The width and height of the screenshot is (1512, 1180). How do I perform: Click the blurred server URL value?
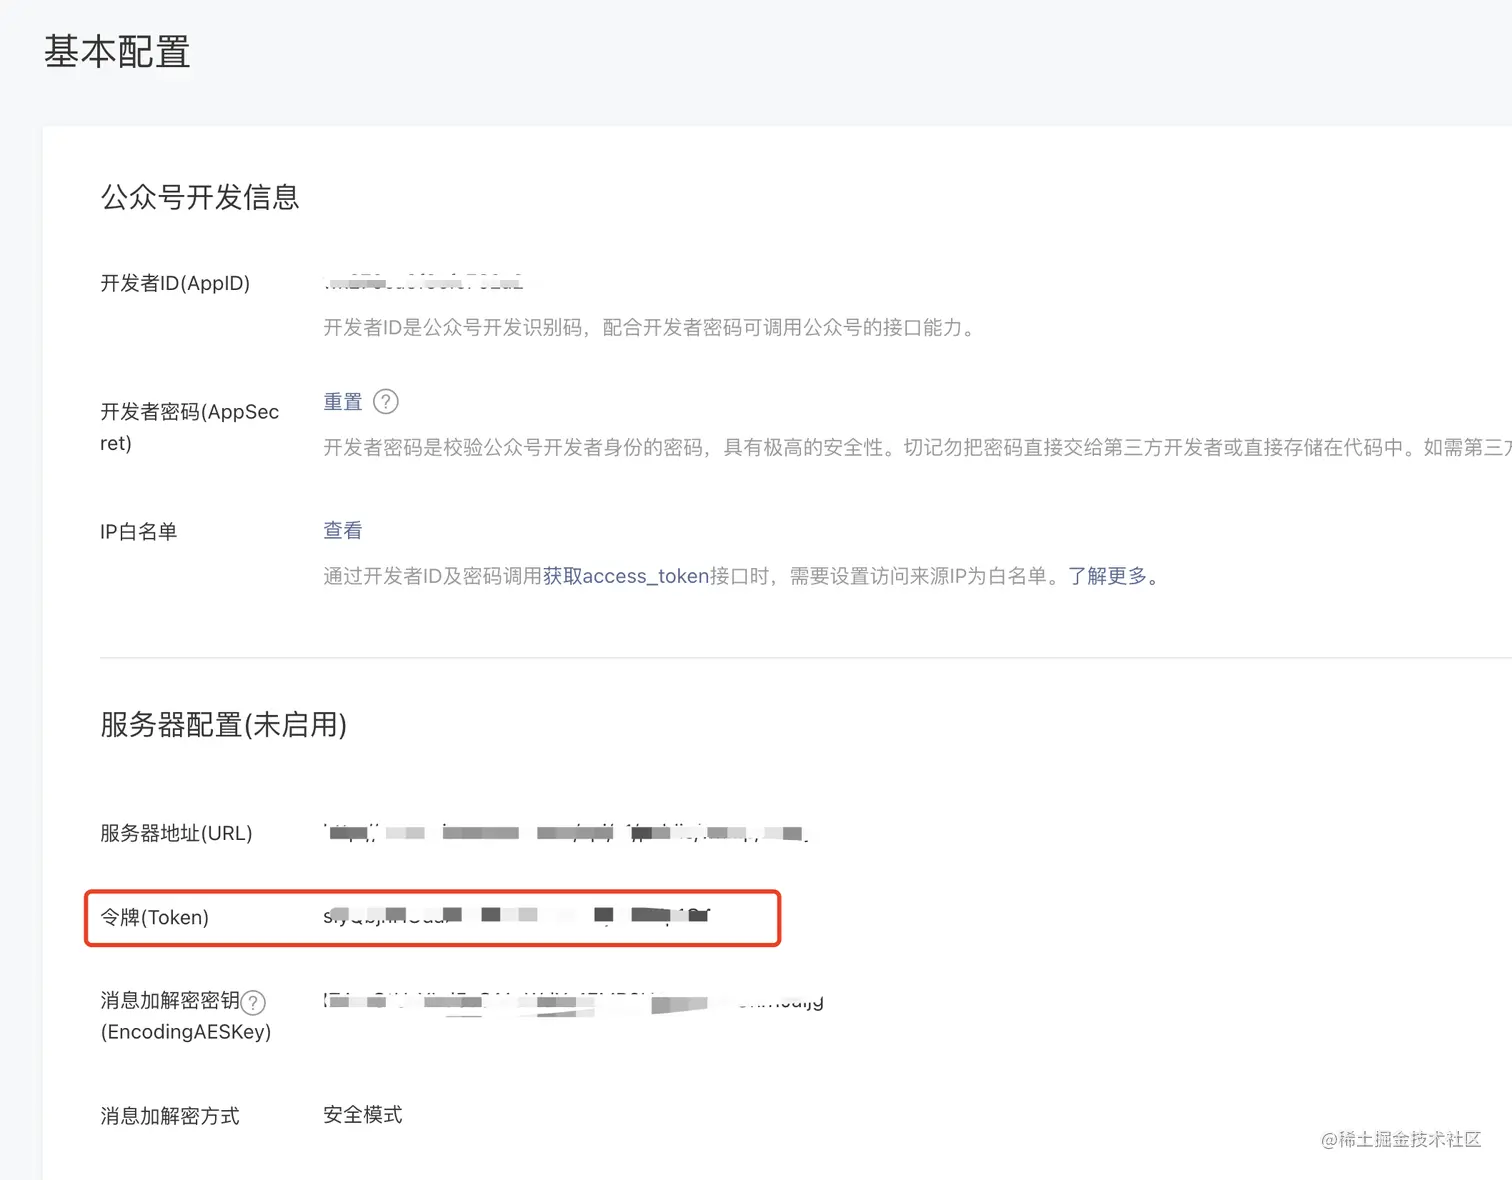pos(566,832)
